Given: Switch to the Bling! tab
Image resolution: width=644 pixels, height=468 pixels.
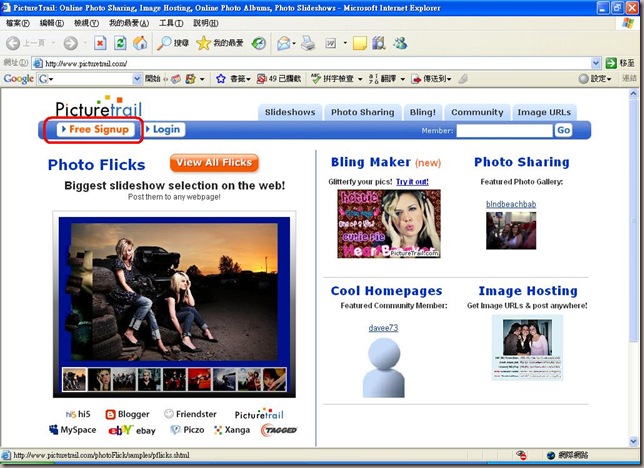Looking at the screenshot, I should coord(423,112).
